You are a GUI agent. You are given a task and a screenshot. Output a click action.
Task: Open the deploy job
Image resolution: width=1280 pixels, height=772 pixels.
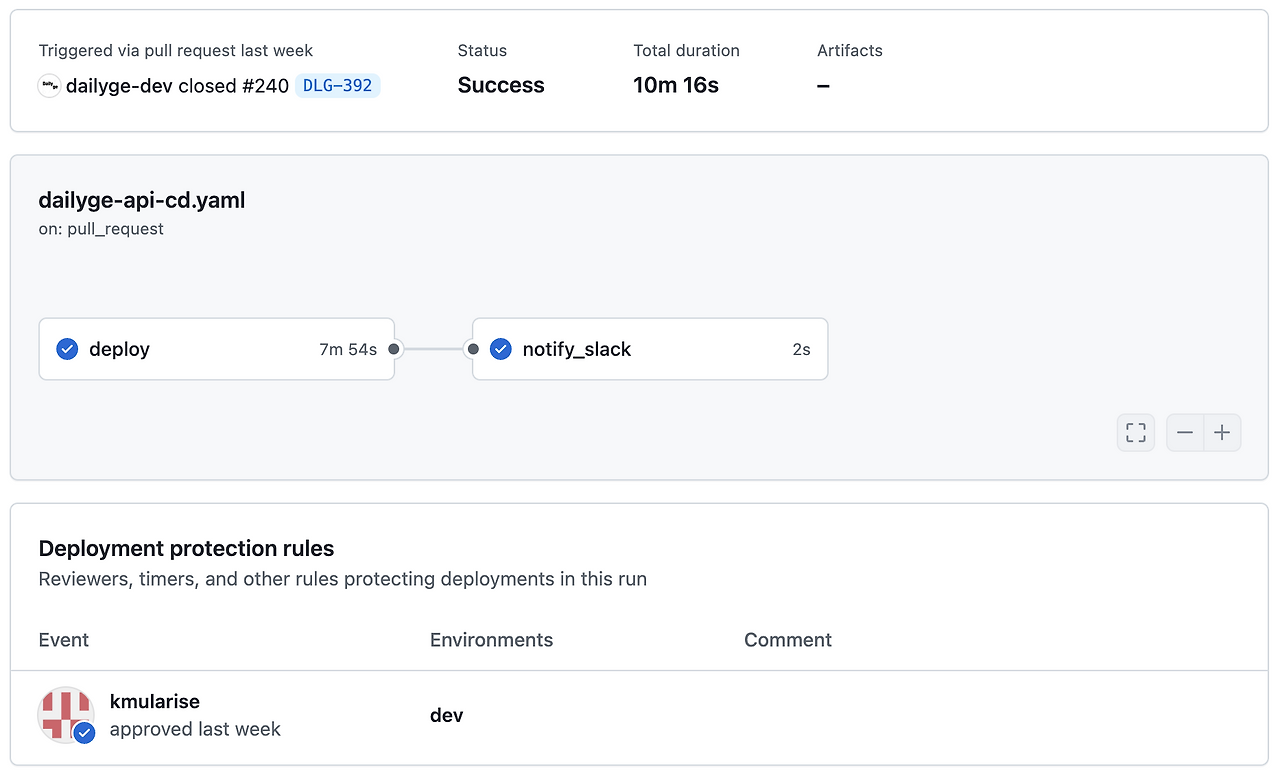[x=119, y=349]
